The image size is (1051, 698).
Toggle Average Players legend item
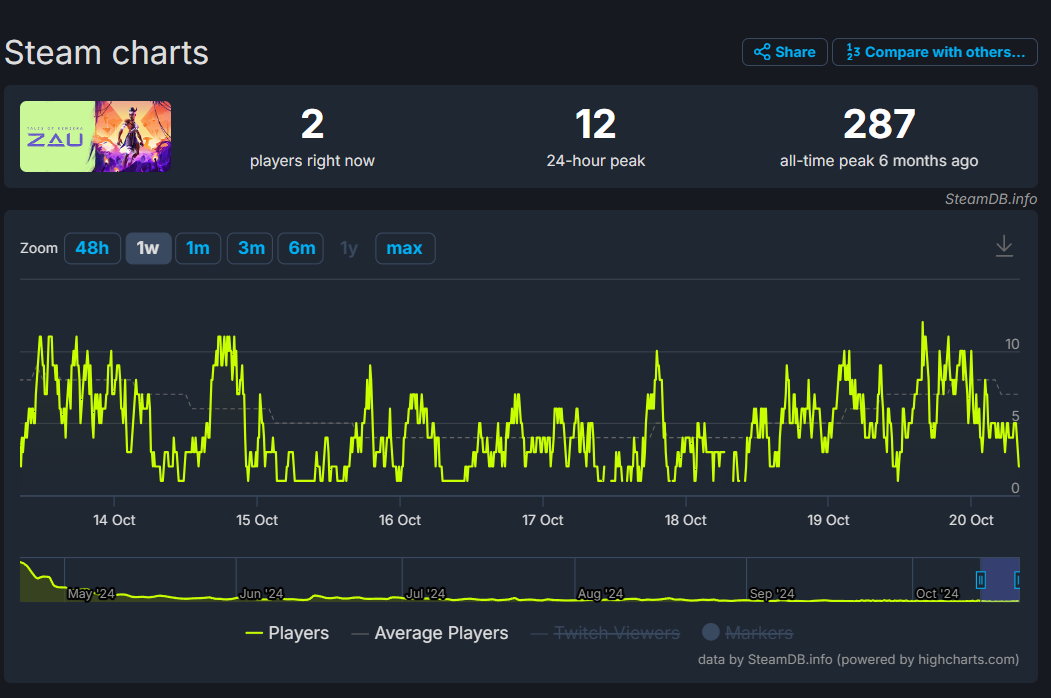441,633
